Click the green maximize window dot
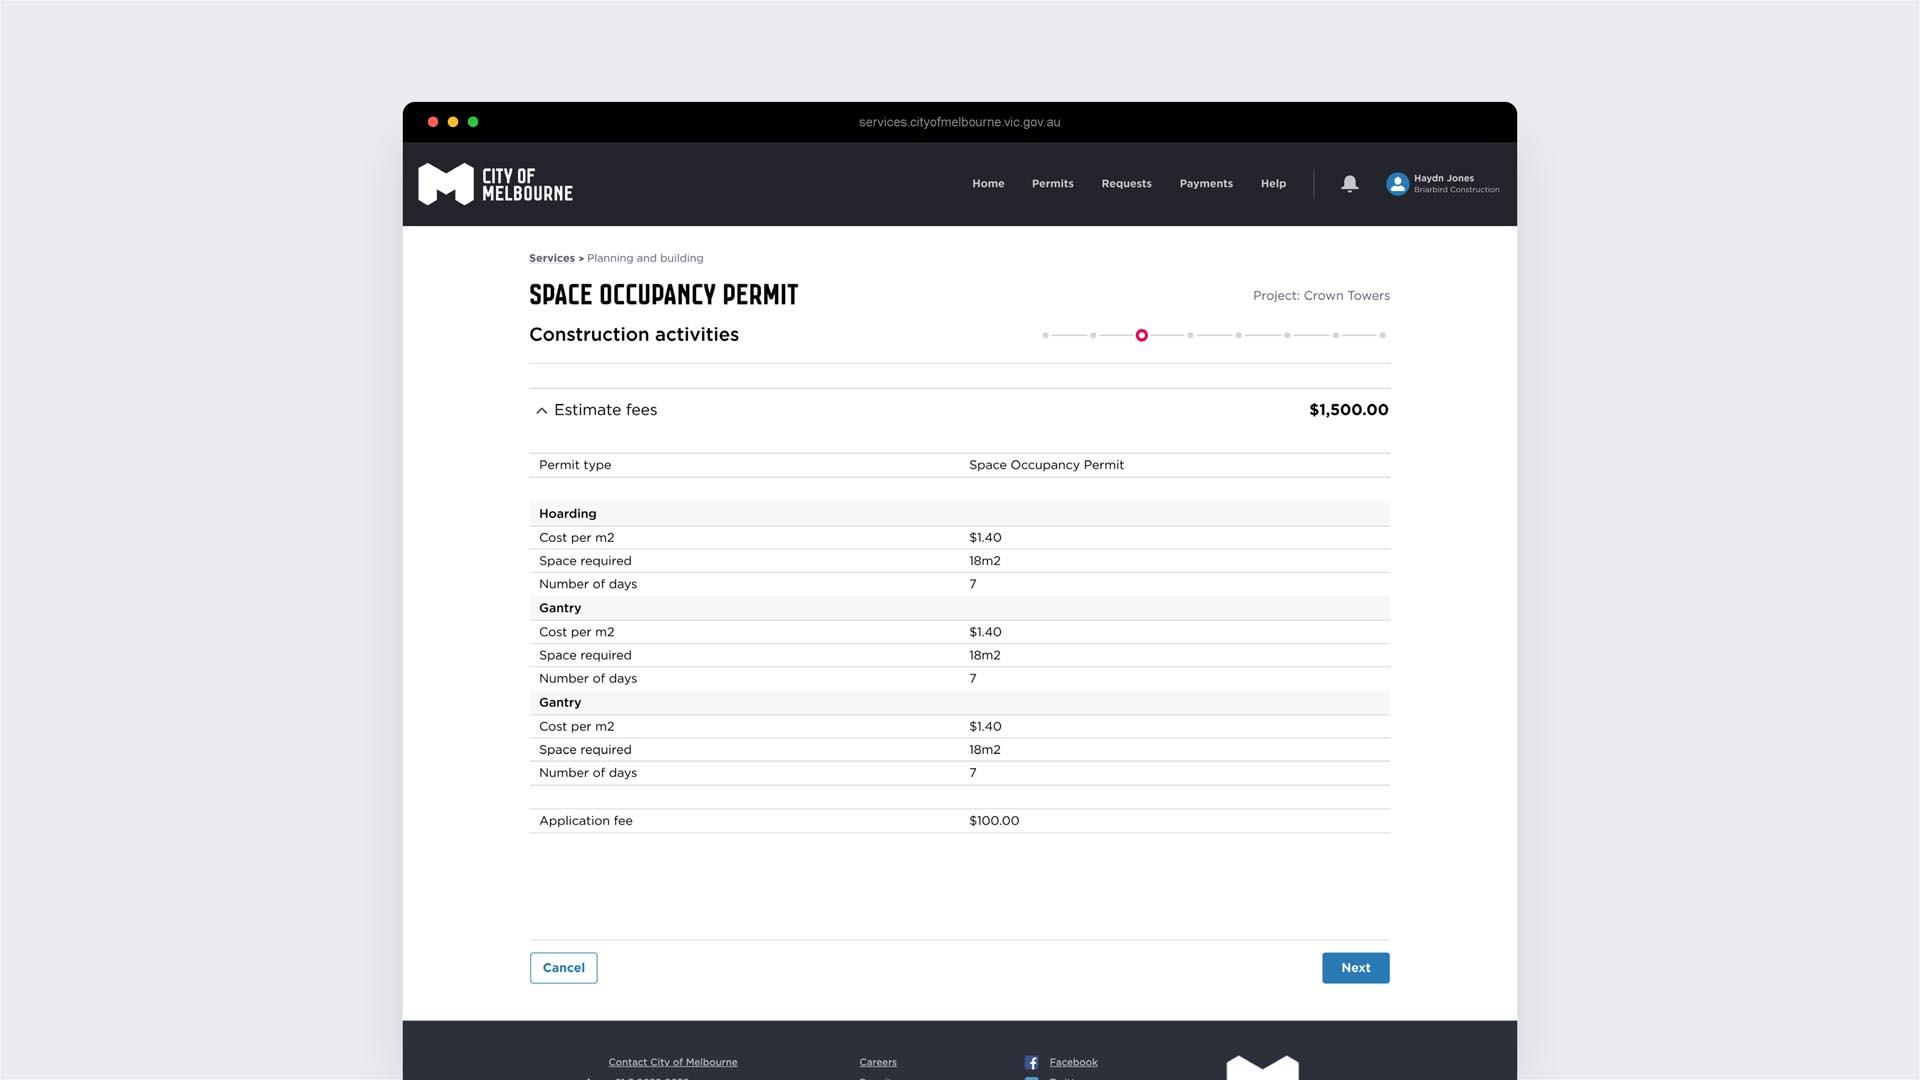 coord(473,122)
